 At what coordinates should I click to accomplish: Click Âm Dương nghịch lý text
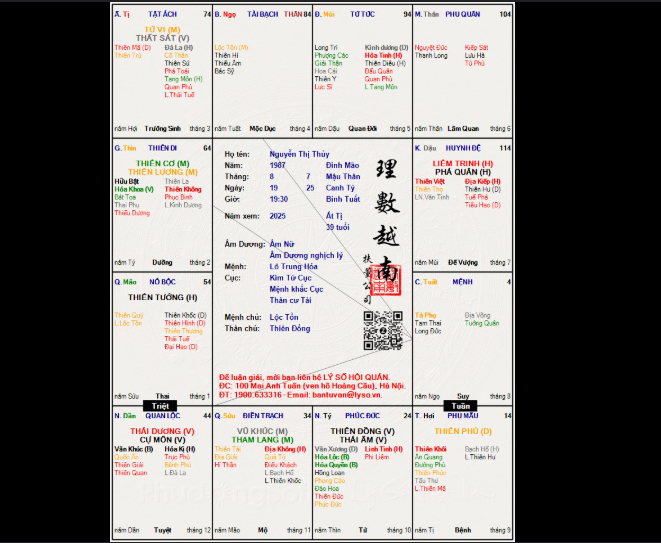click(x=306, y=255)
